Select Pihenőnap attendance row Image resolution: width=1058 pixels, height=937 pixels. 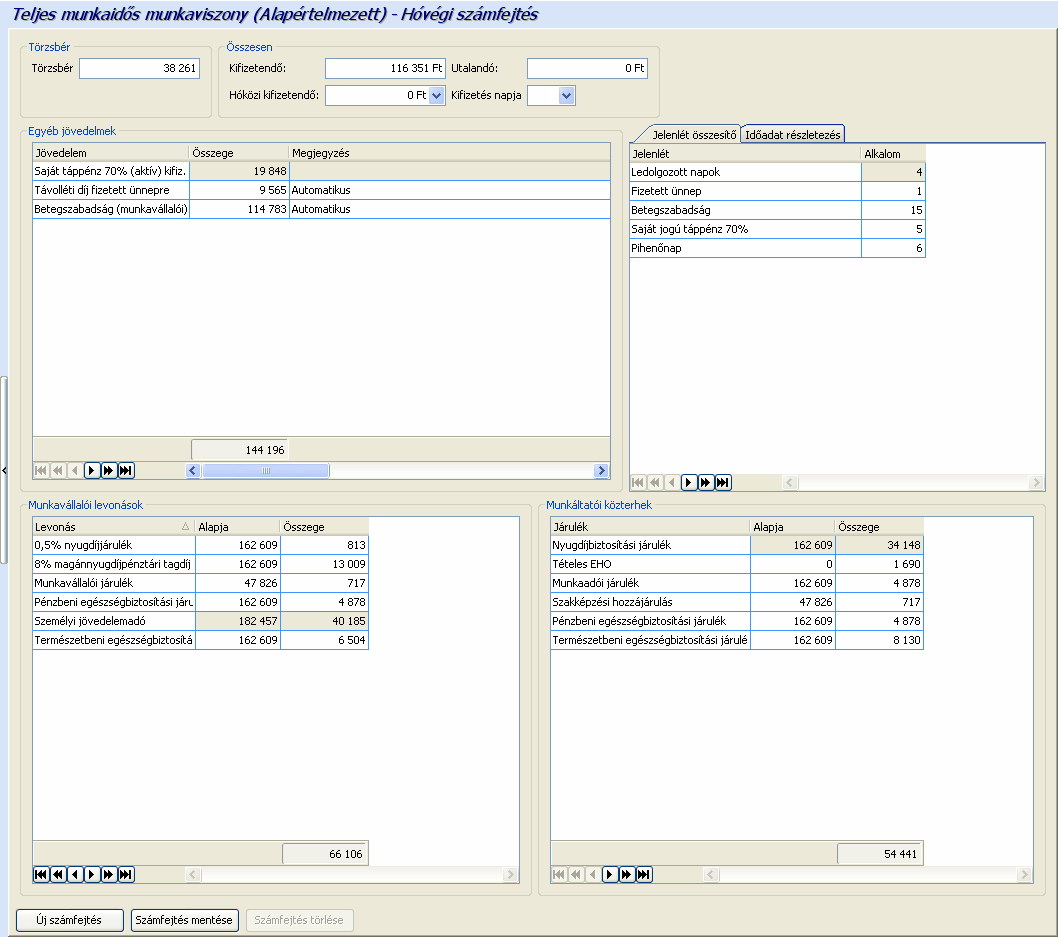[777, 248]
